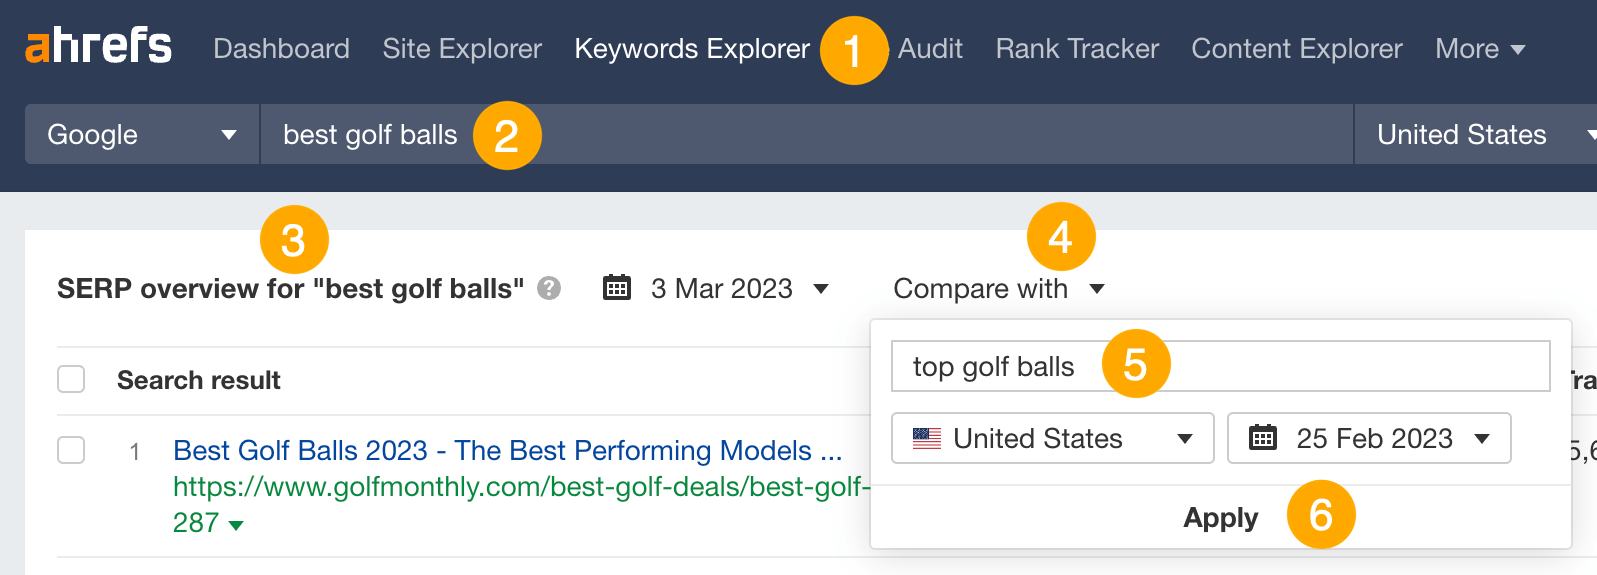Image resolution: width=1597 pixels, height=575 pixels.
Task: Open Site Explorer
Action: tap(462, 48)
